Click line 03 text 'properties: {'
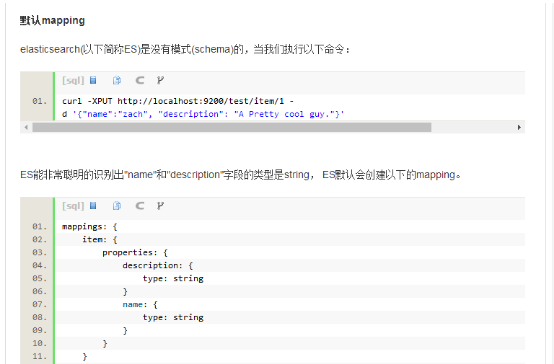554x364 pixels. click(x=135, y=253)
